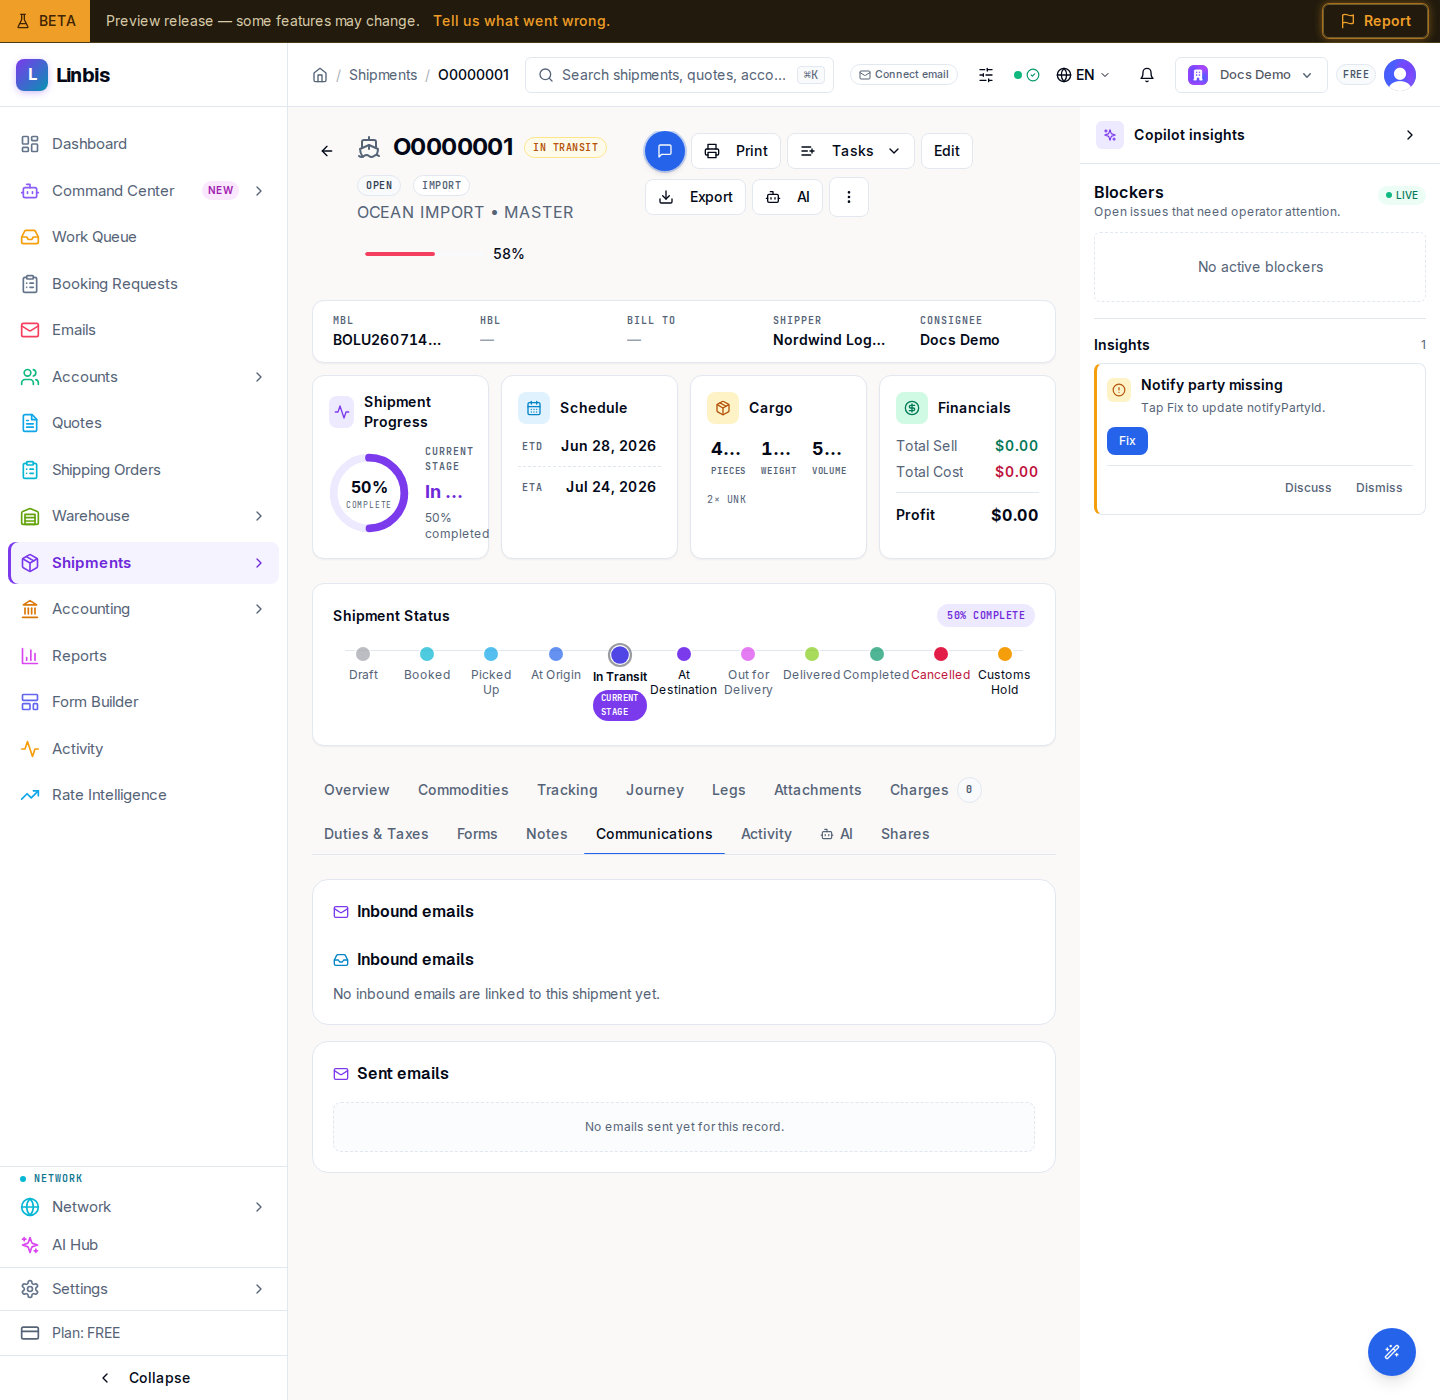Viewport: 1440px width, 1400px height.
Task: Open the Commodities tab
Action: (463, 790)
